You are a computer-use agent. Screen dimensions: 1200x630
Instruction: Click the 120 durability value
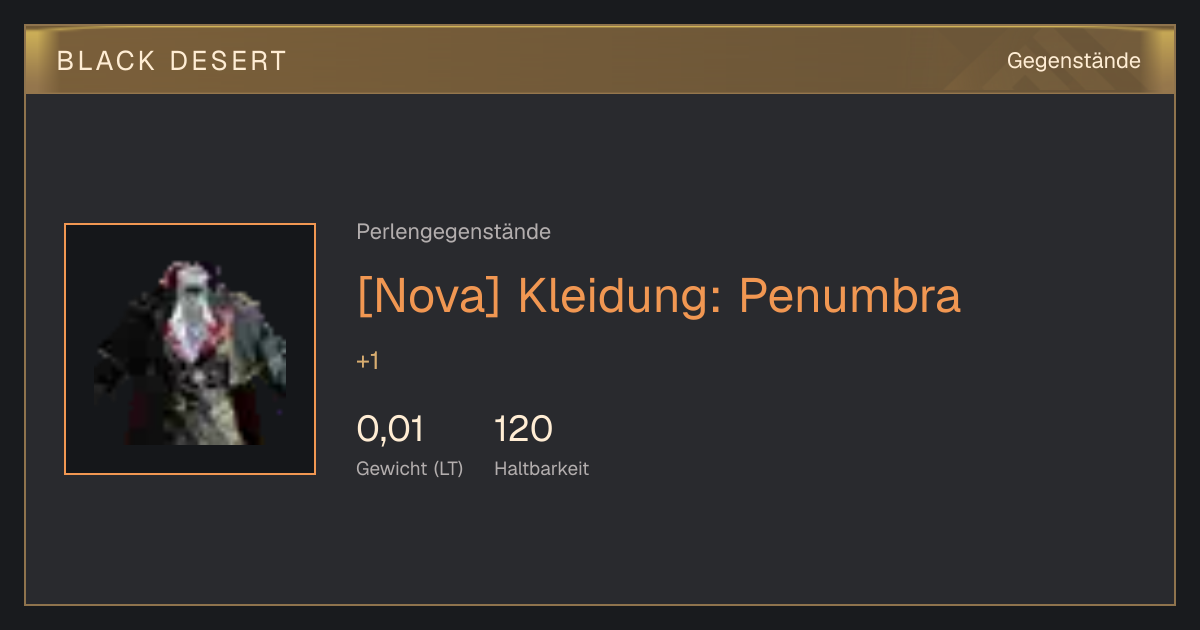coord(524,429)
